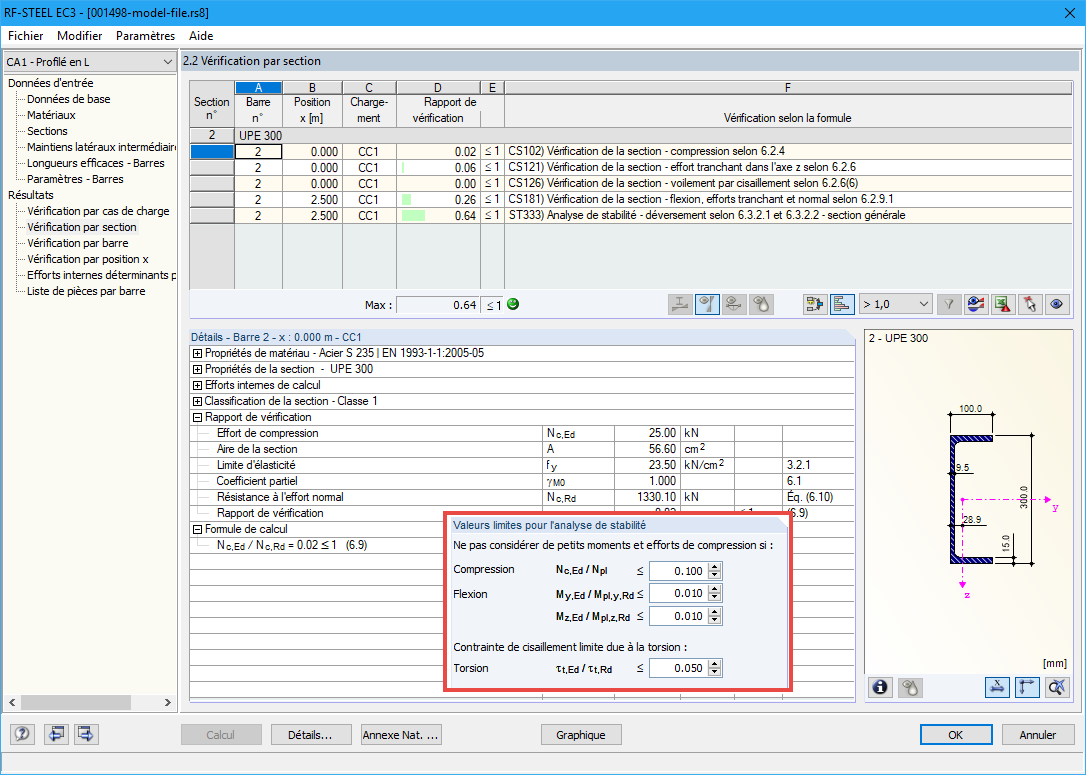The width and height of the screenshot is (1086, 775).
Task: Click the cross-section display icon in results toolbar
Action: pyautogui.click(x=680, y=304)
